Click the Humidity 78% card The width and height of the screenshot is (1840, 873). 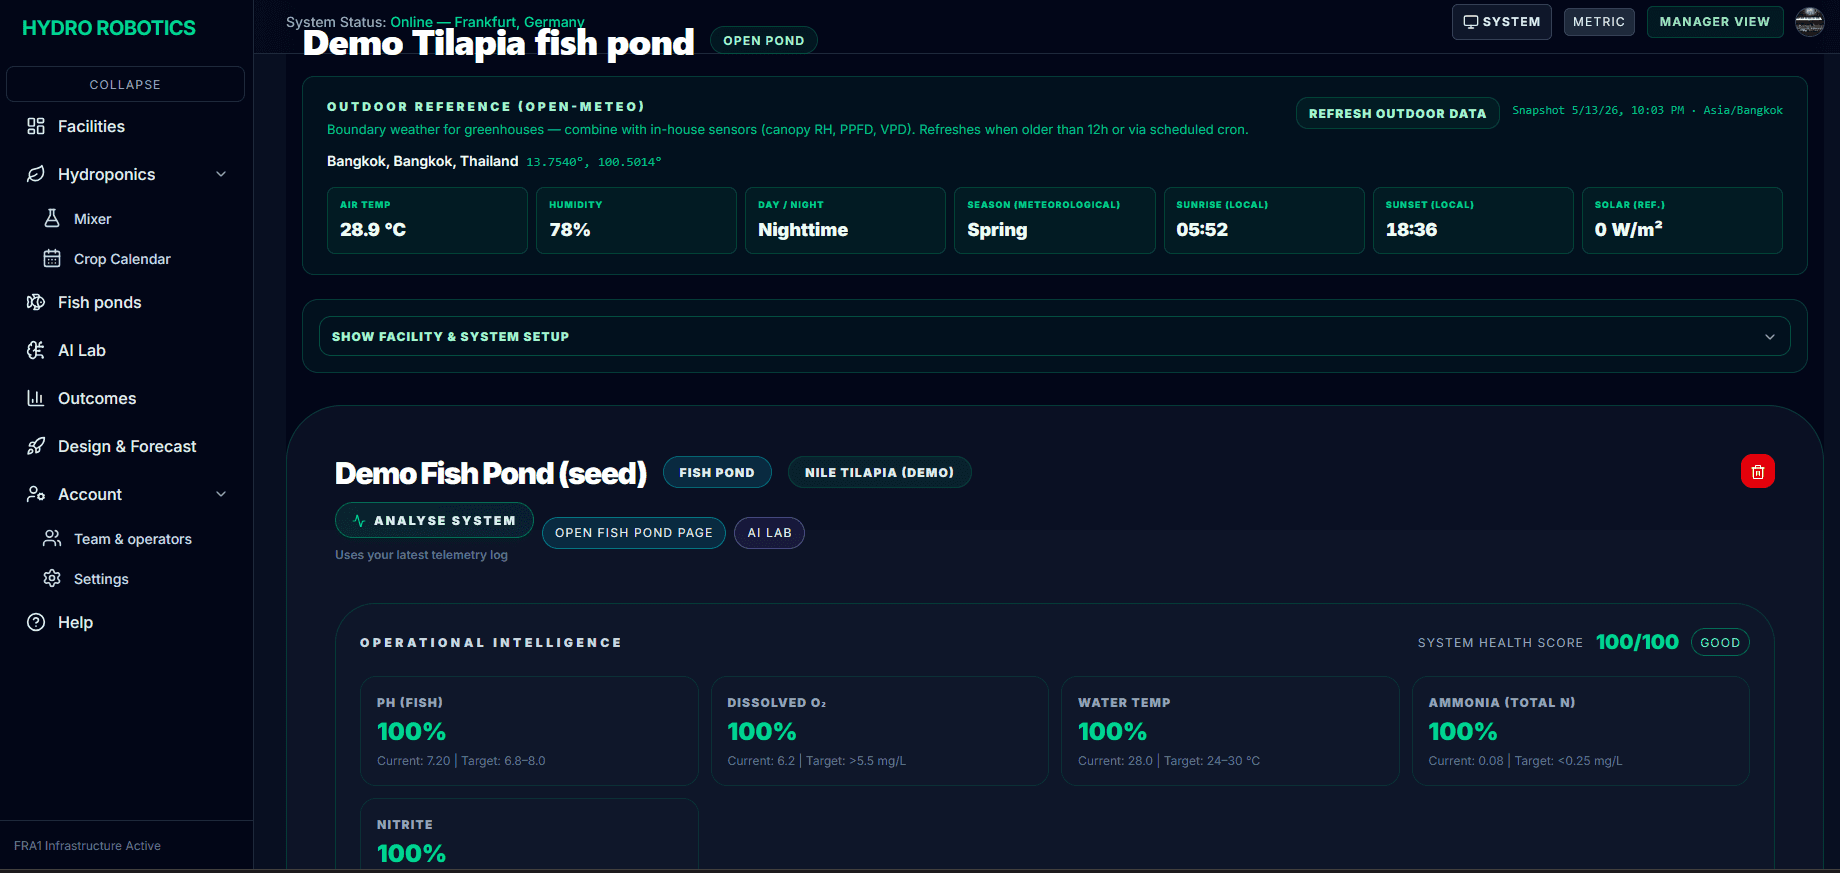(x=636, y=220)
